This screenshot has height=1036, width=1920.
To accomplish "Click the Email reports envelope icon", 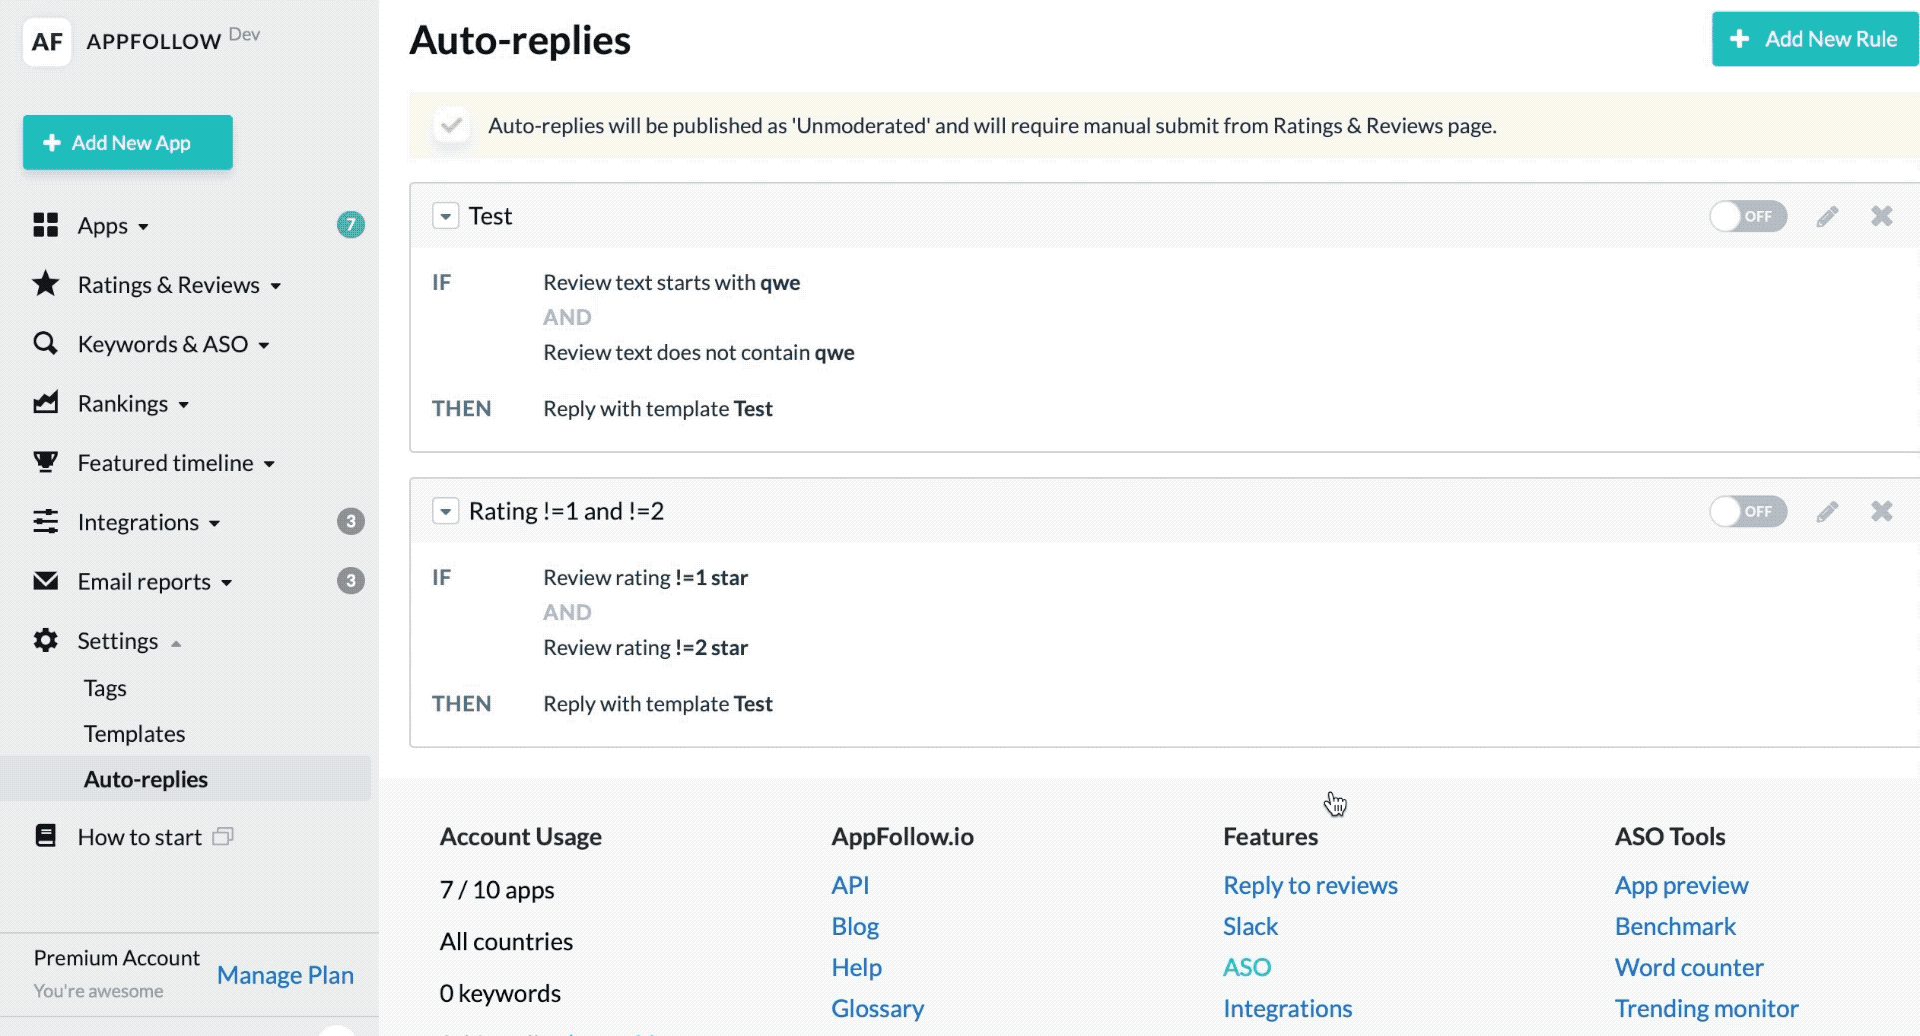I will [45, 581].
